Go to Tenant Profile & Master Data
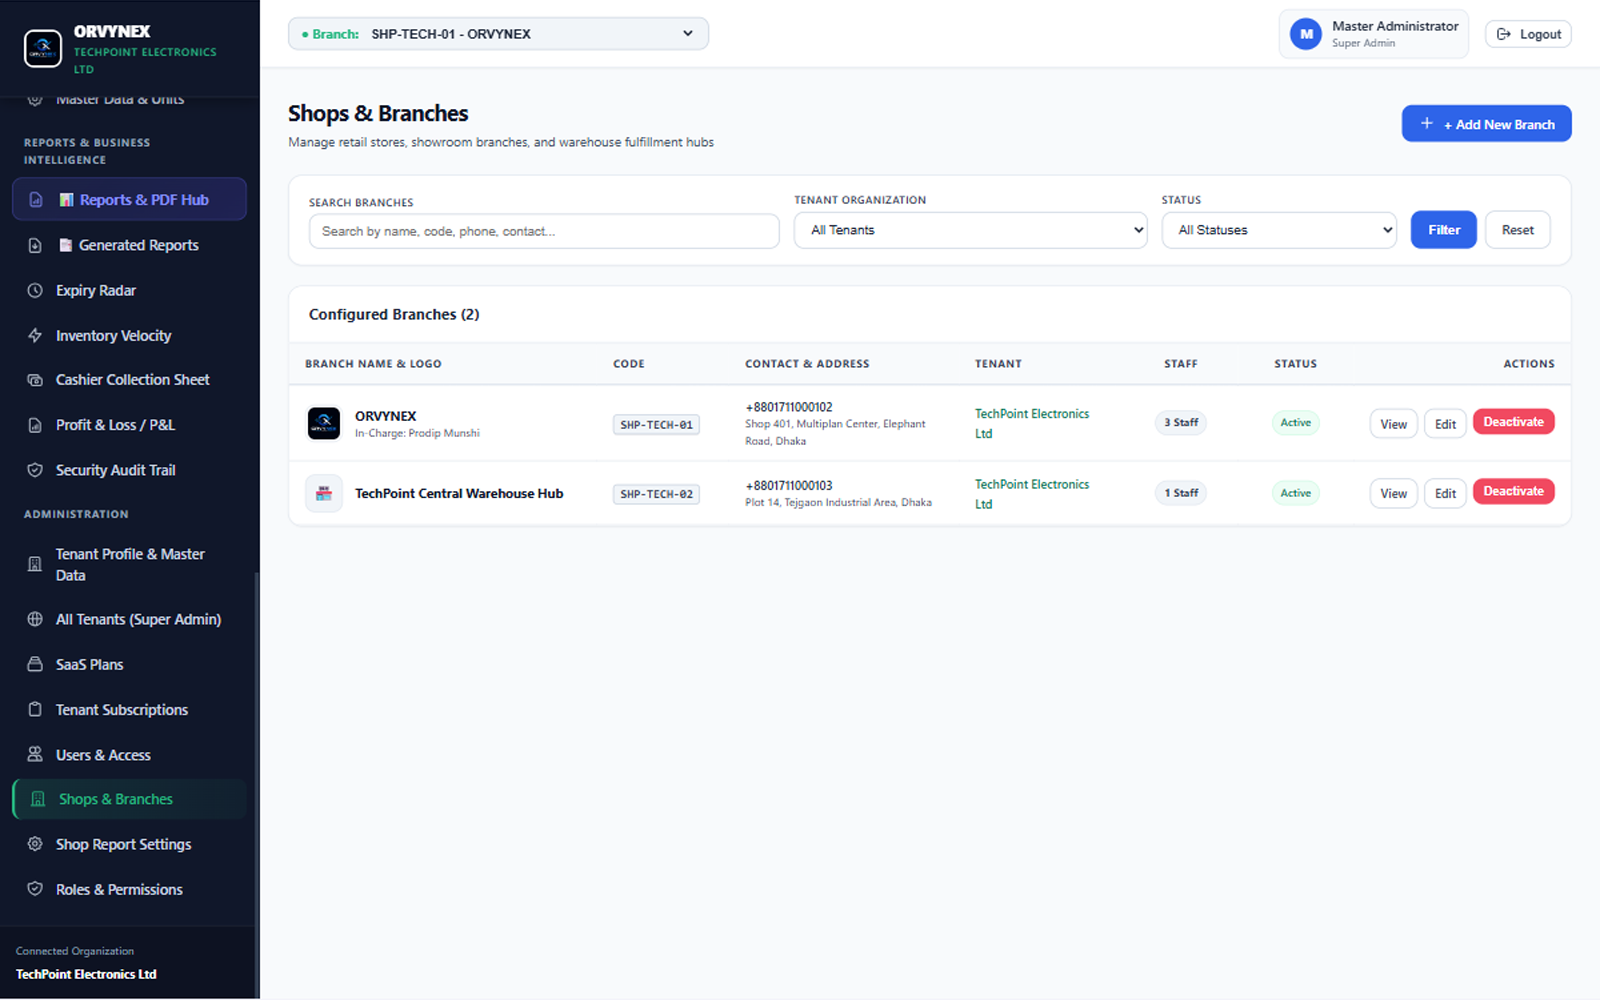1600x1000 pixels. click(129, 564)
